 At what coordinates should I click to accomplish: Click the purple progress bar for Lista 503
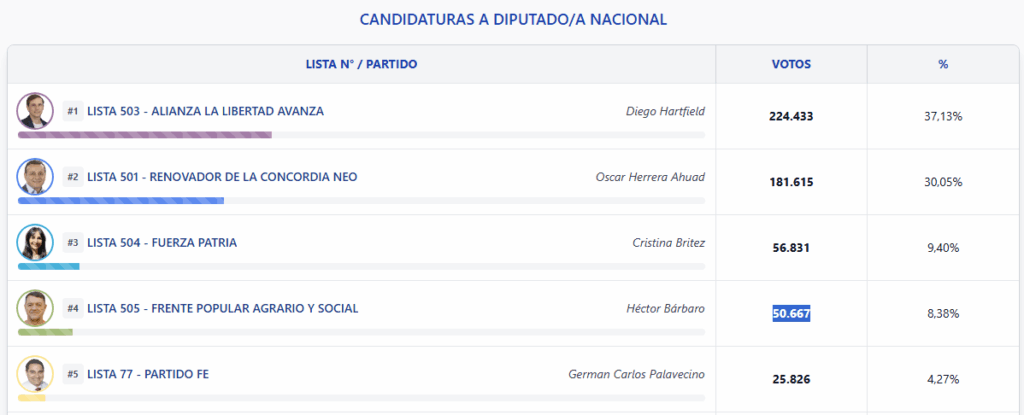tap(145, 134)
